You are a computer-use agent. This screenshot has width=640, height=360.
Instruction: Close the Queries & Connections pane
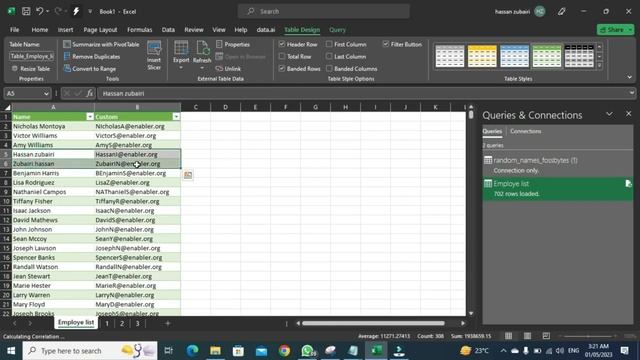629,114
